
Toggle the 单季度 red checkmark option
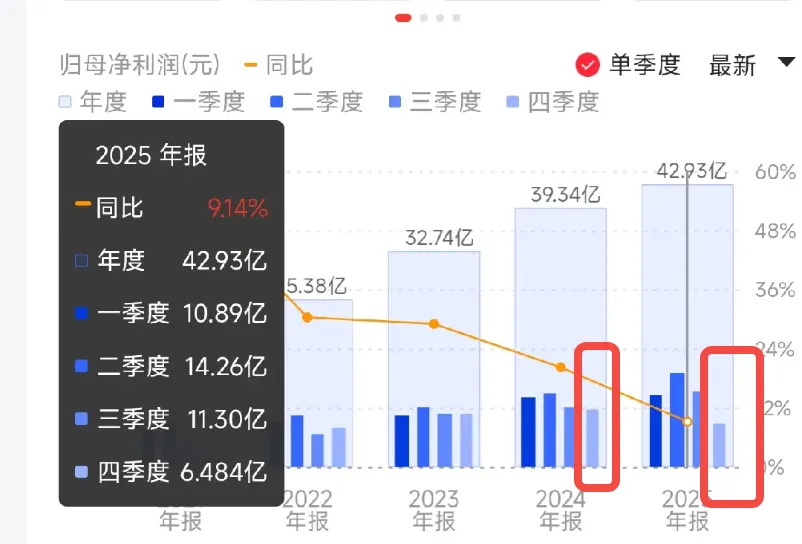(587, 65)
